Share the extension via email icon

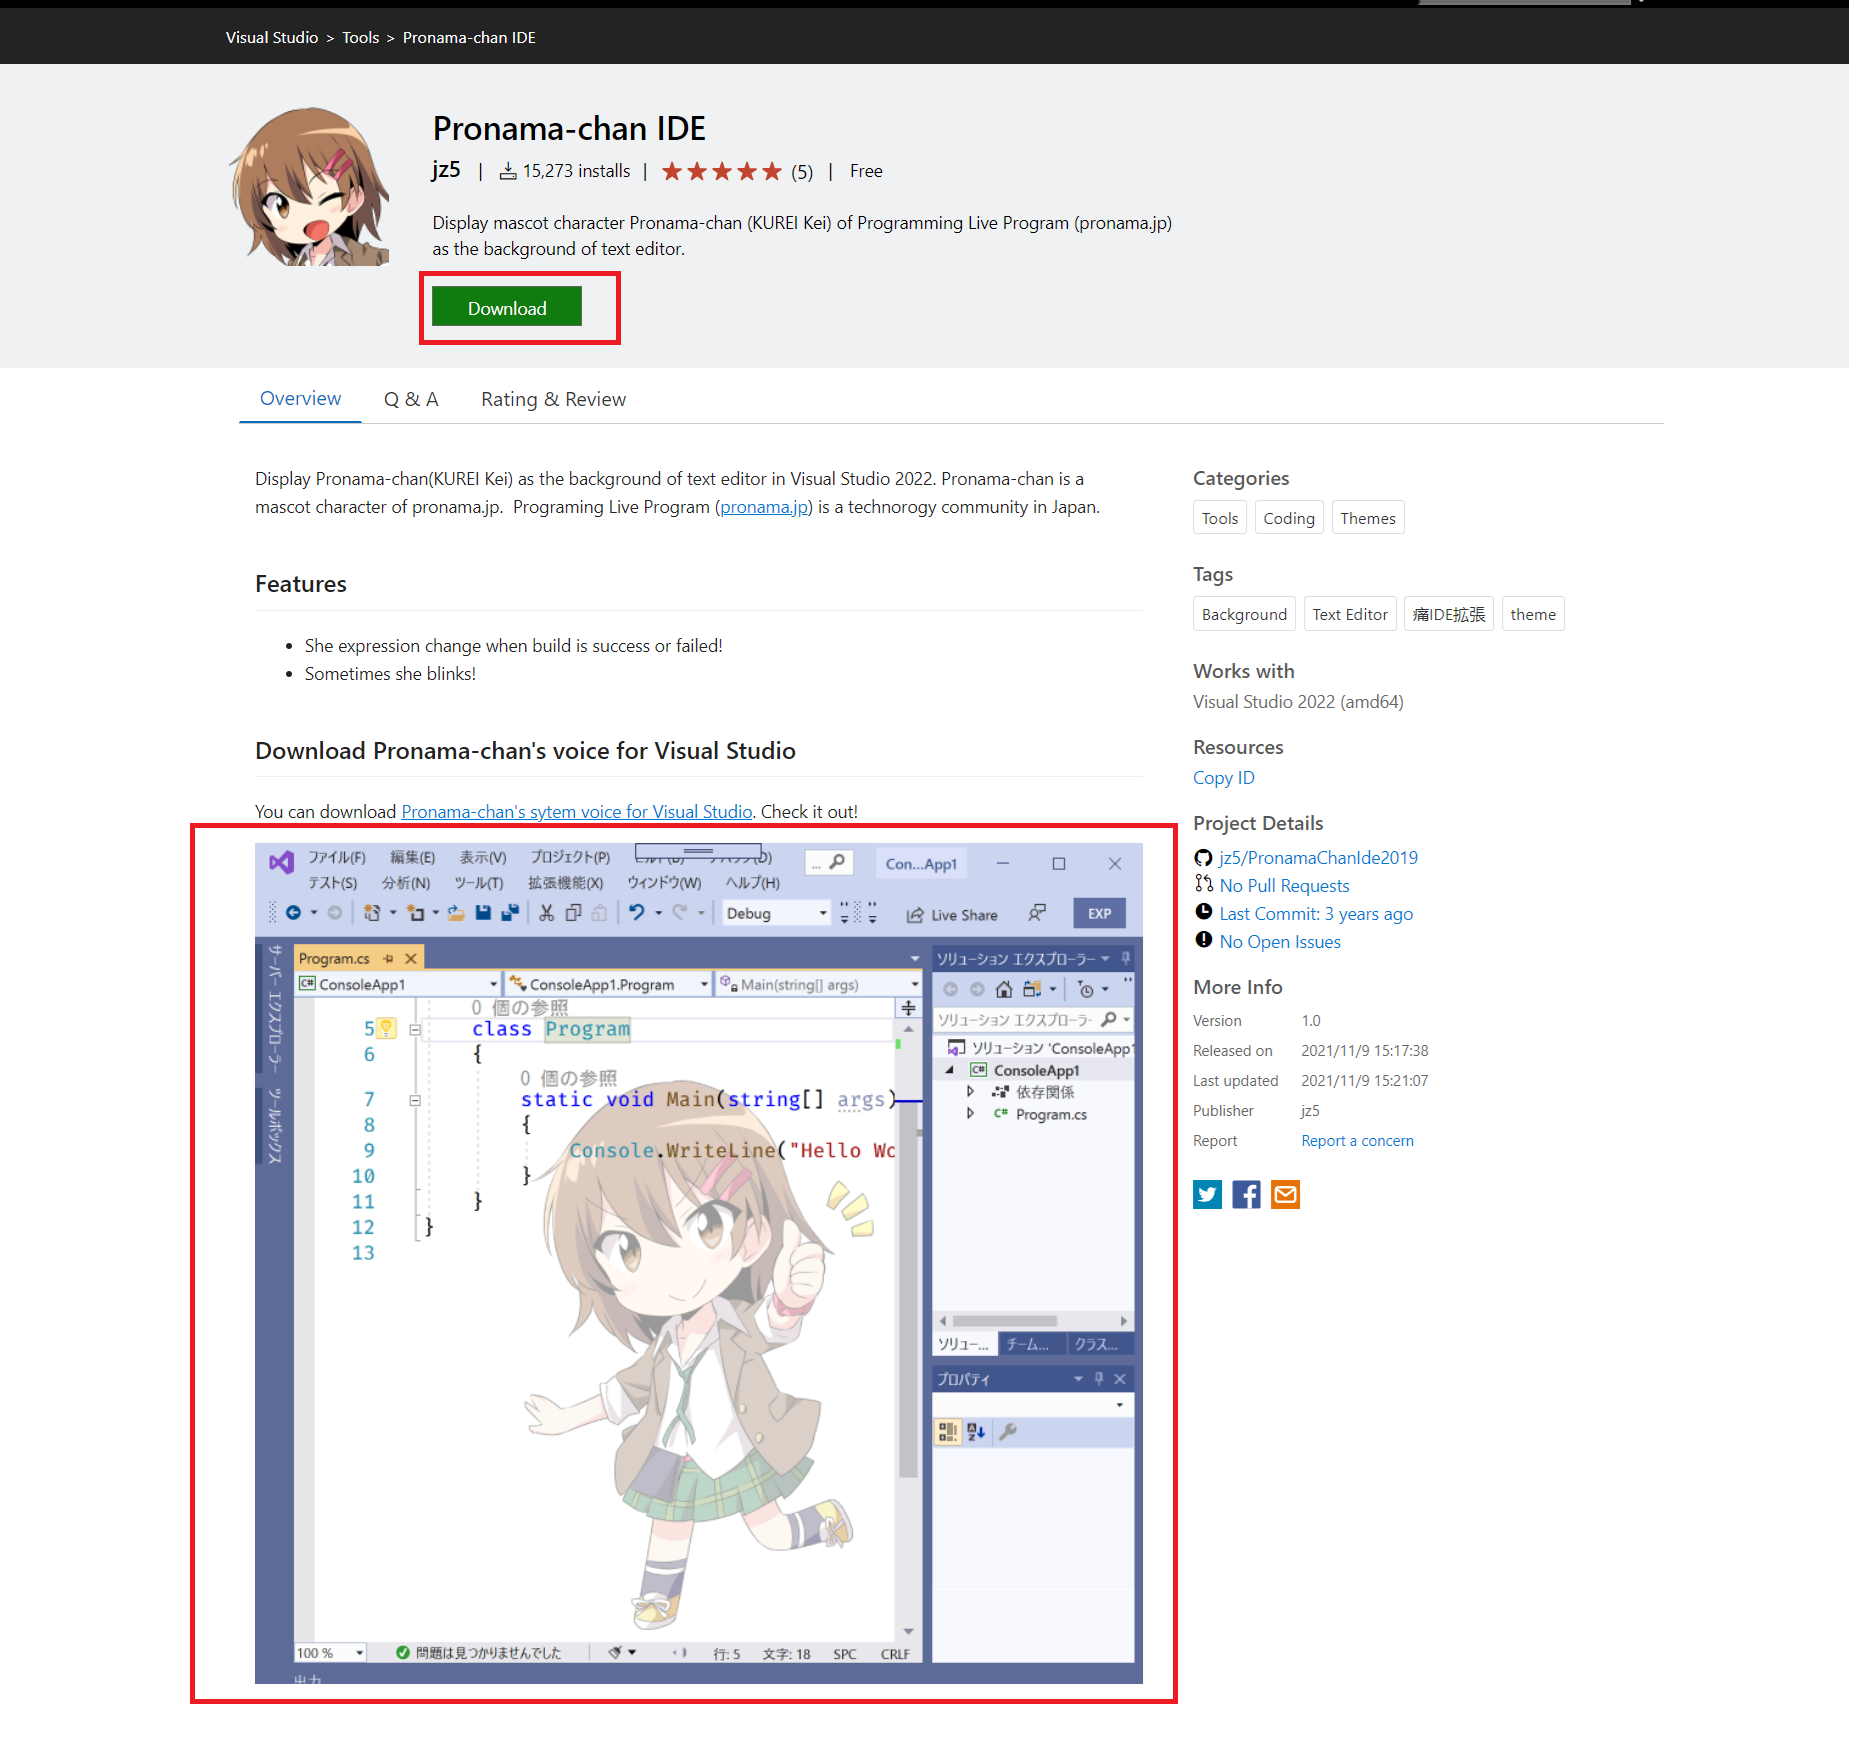1285,1194
